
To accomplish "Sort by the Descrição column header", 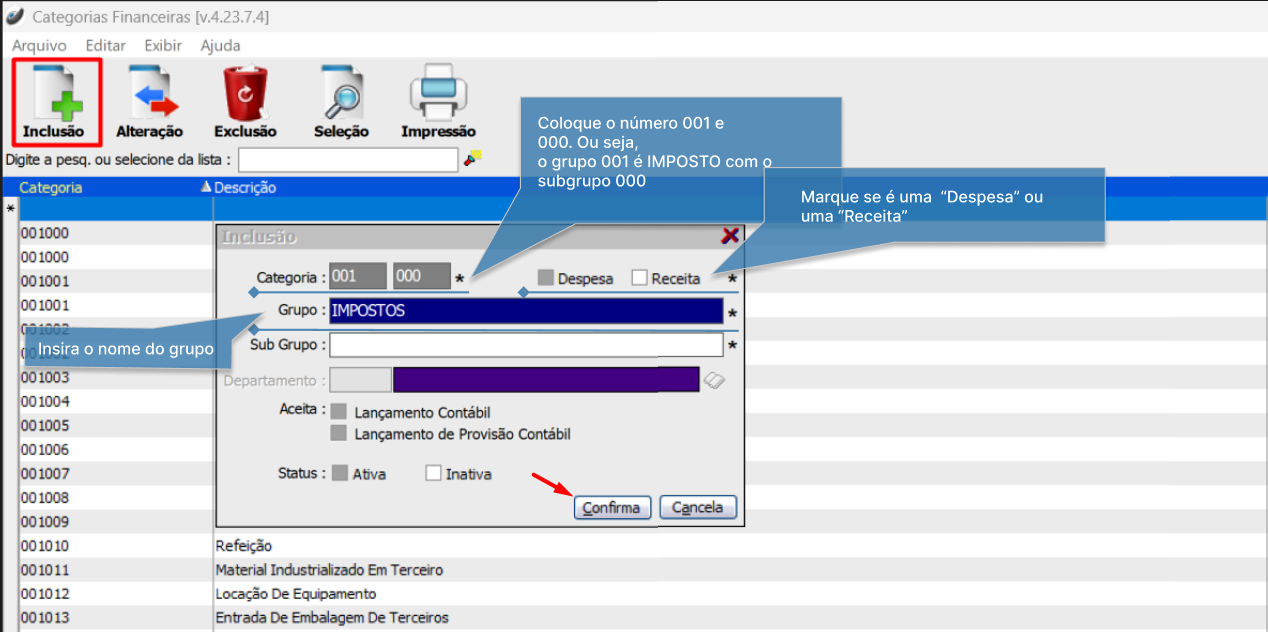I will click(245, 187).
